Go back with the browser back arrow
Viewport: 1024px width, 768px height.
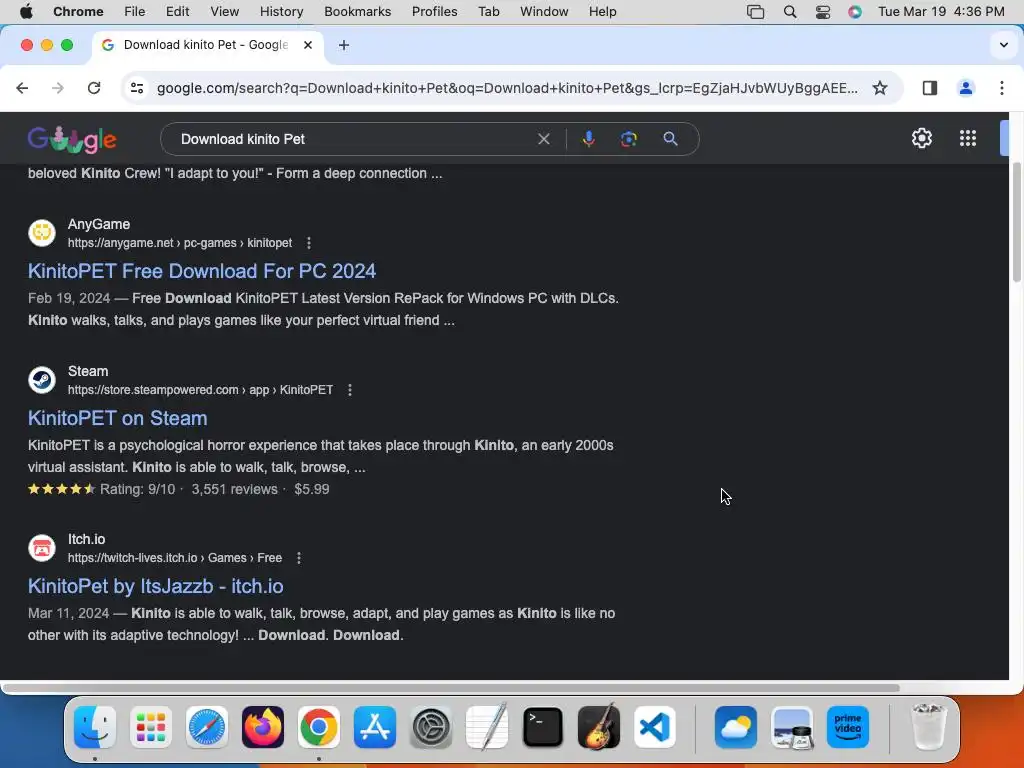tap(22, 88)
